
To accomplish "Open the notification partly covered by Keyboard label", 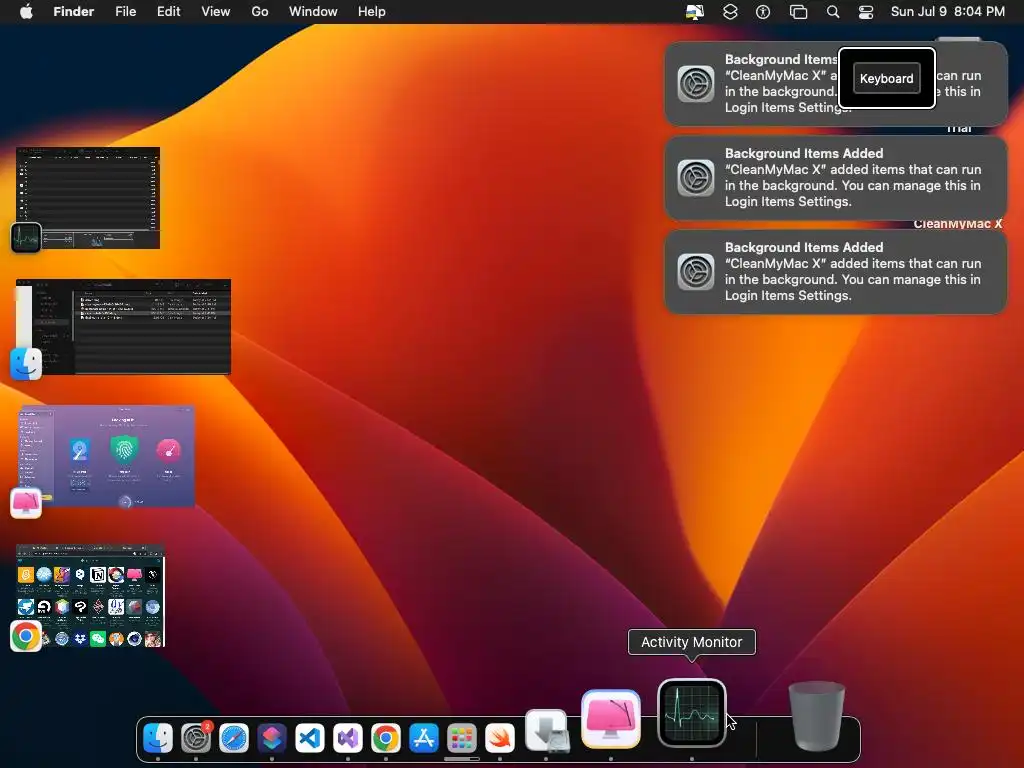I will tap(835, 84).
